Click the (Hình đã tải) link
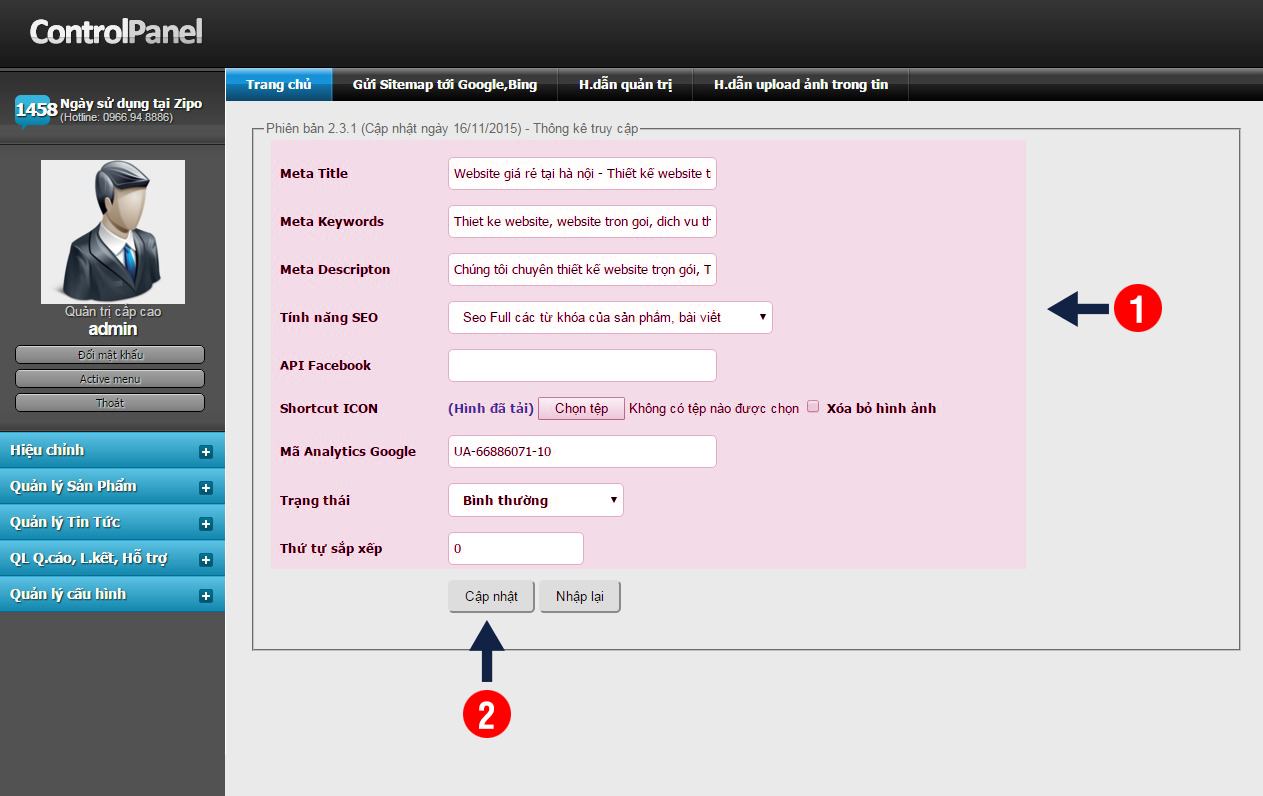This screenshot has height=796, width=1263. click(491, 408)
